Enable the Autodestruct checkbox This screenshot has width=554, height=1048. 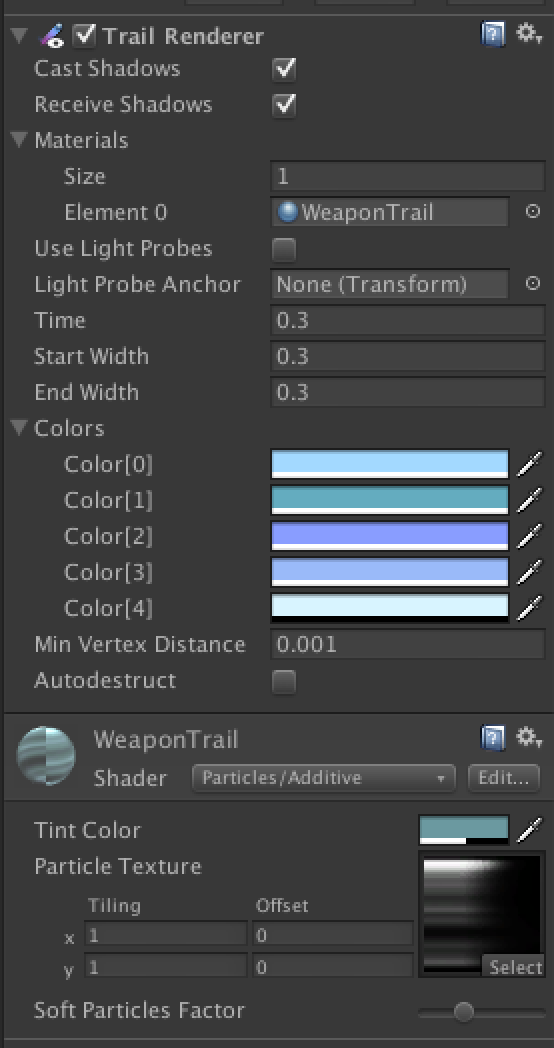284,682
